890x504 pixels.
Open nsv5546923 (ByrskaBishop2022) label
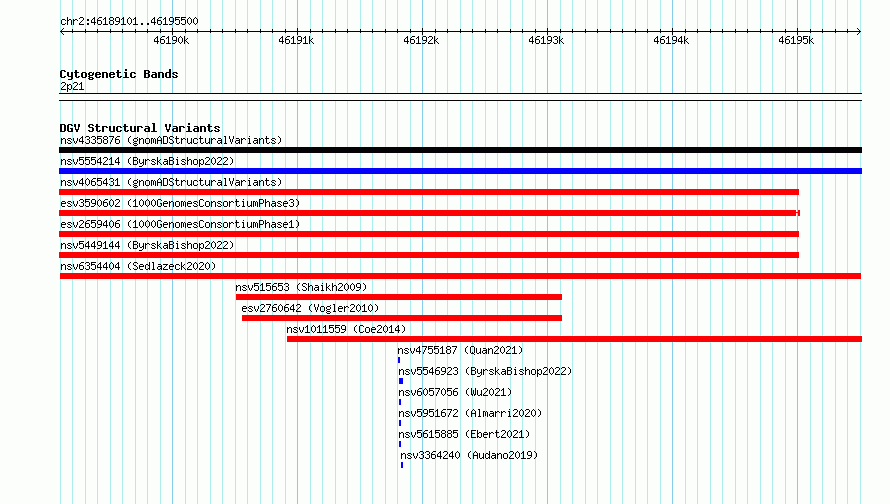(x=485, y=371)
